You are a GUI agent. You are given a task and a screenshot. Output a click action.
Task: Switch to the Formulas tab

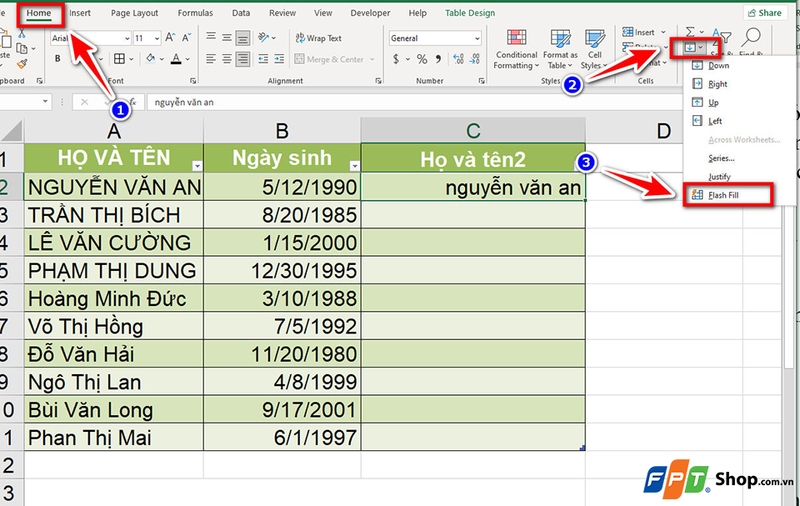[195, 13]
